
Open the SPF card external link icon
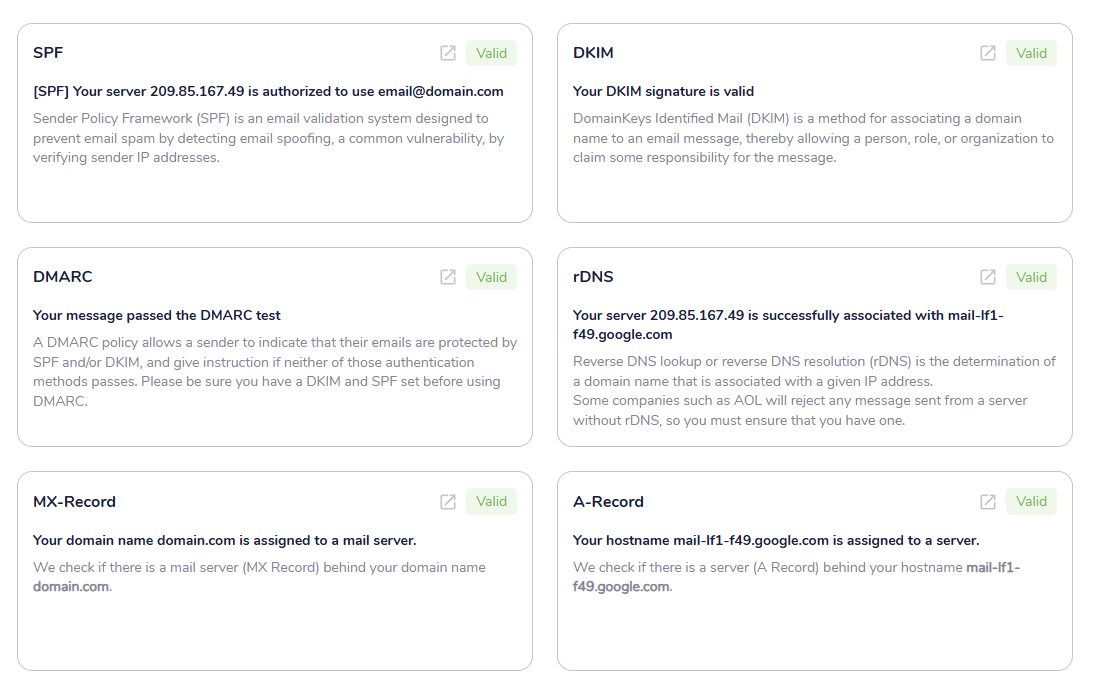(x=448, y=53)
